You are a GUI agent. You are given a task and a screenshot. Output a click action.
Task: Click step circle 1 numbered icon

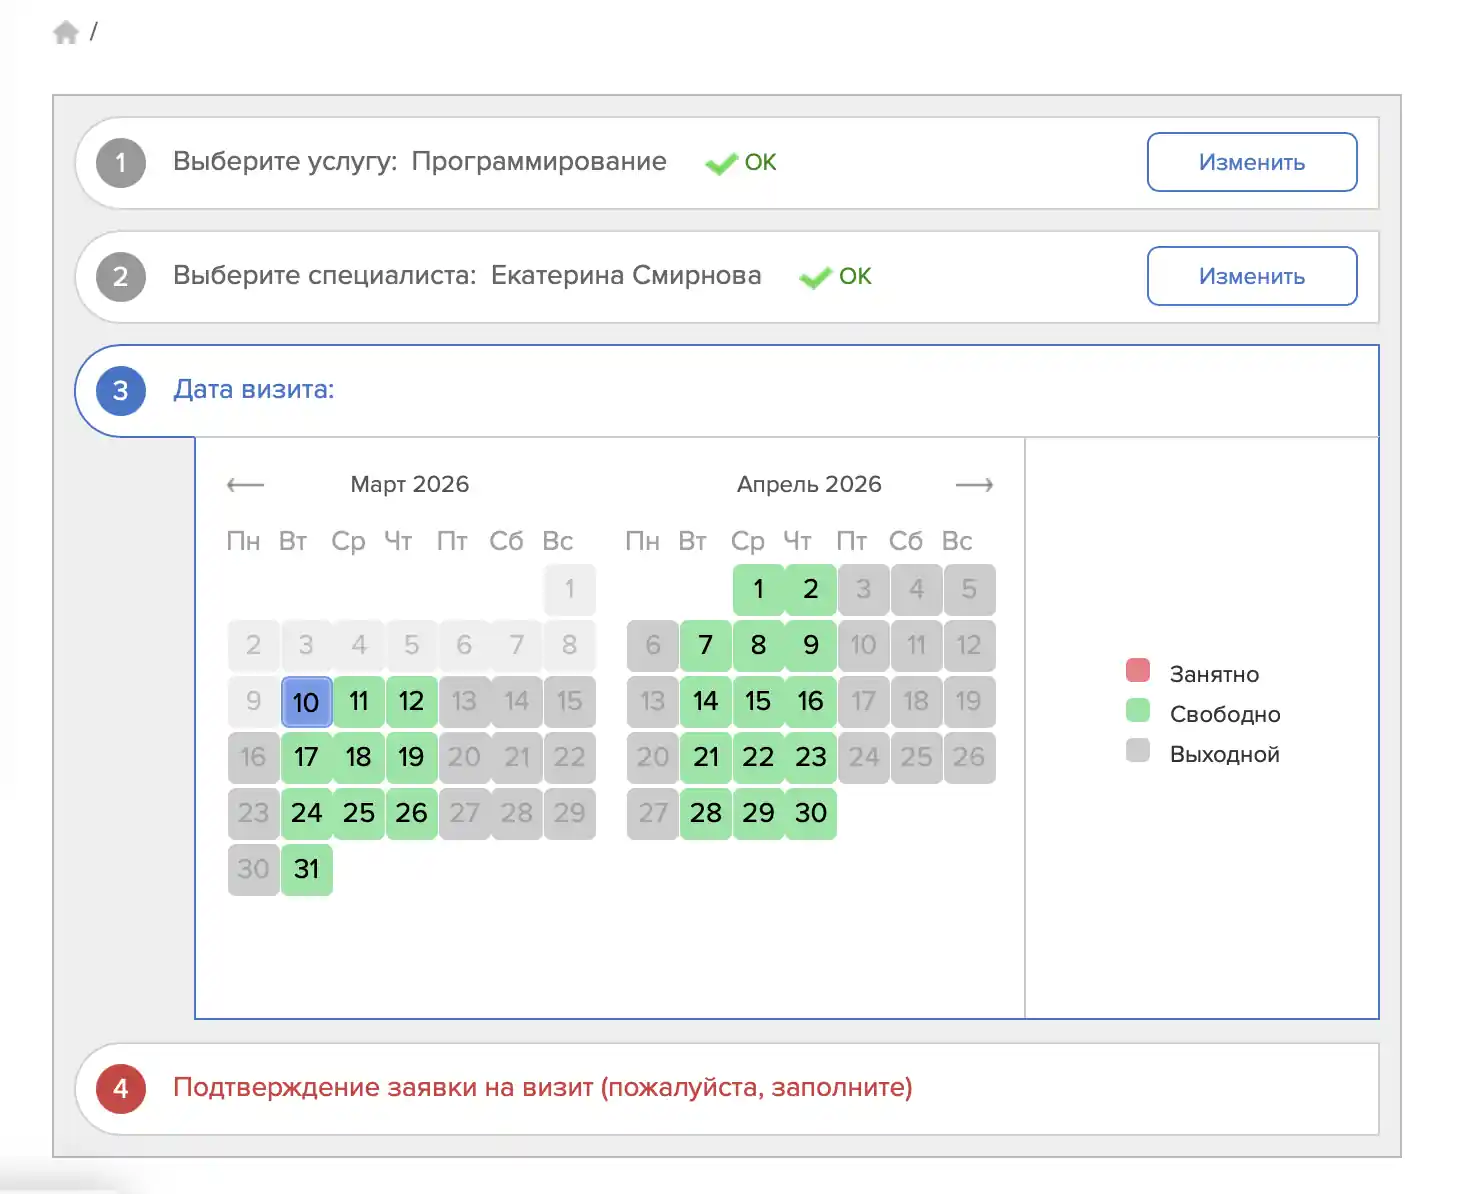click(120, 163)
